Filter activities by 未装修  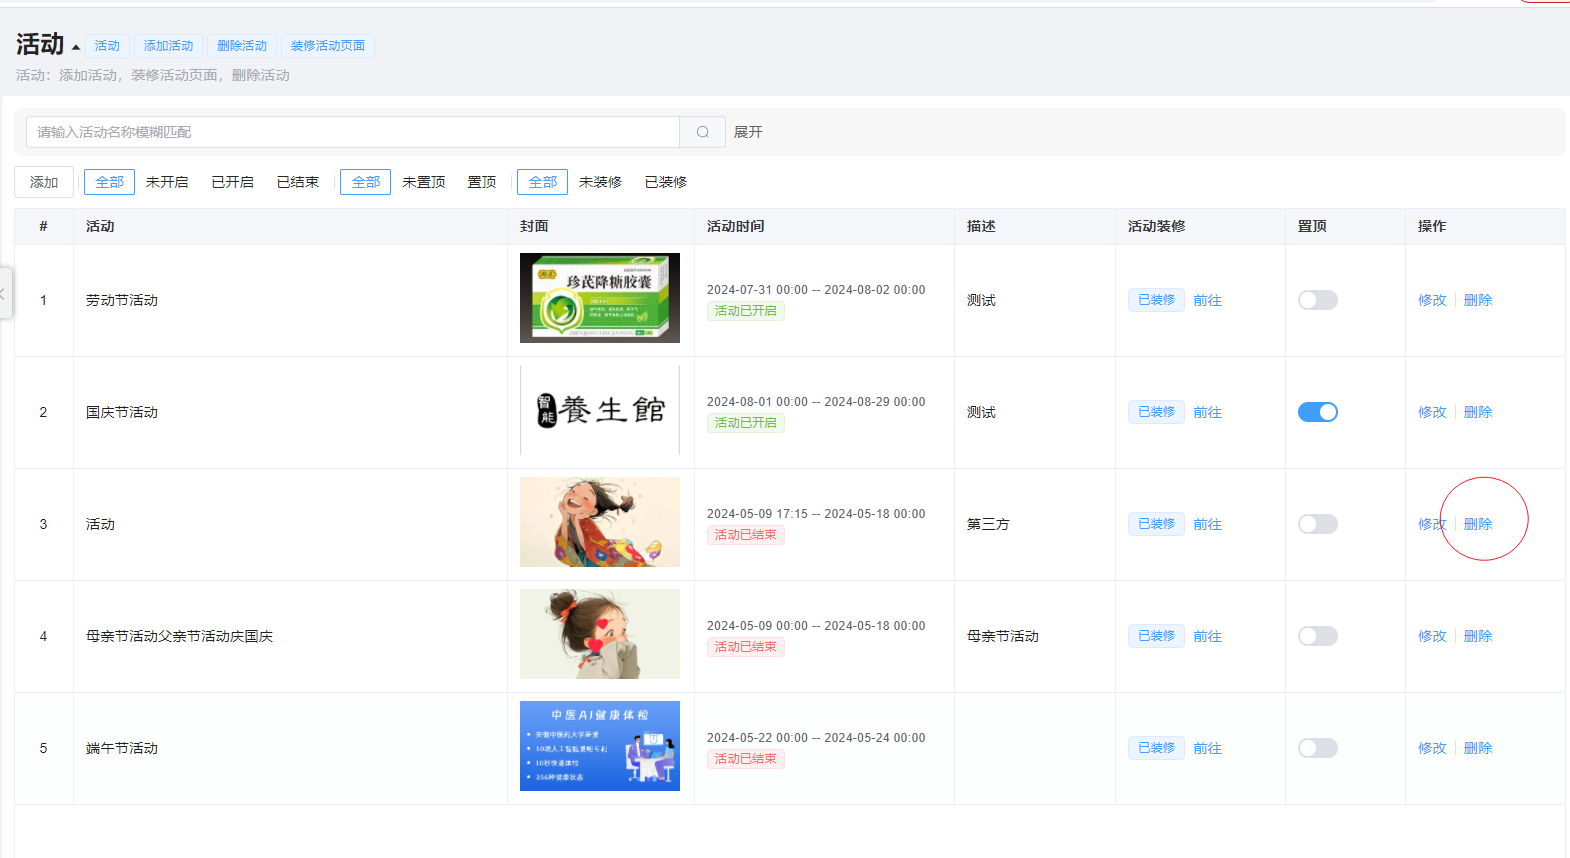coord(600,182)
